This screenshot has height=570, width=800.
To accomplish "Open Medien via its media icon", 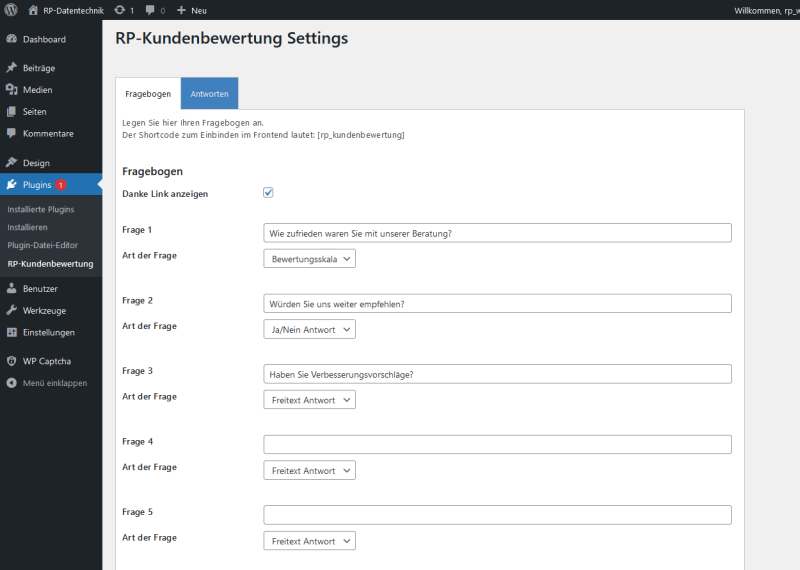I will point(12,90).
